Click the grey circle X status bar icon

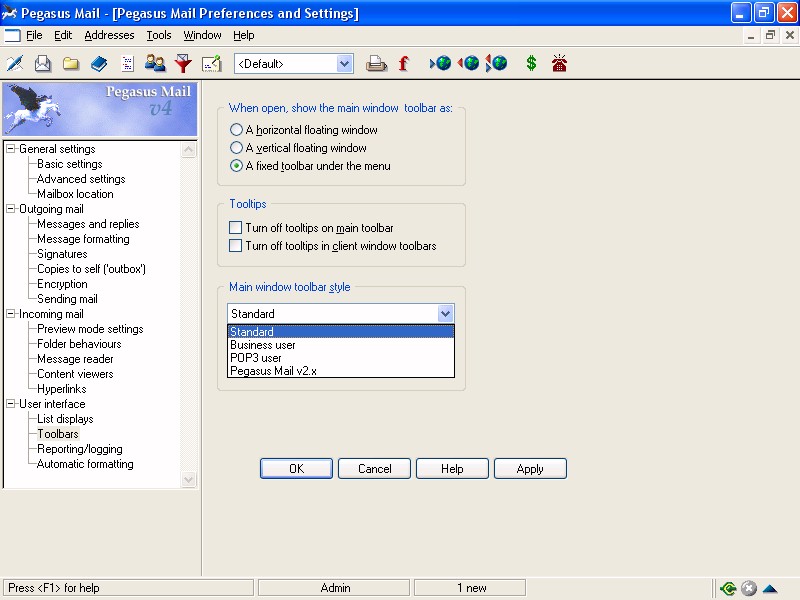(748, 588)
